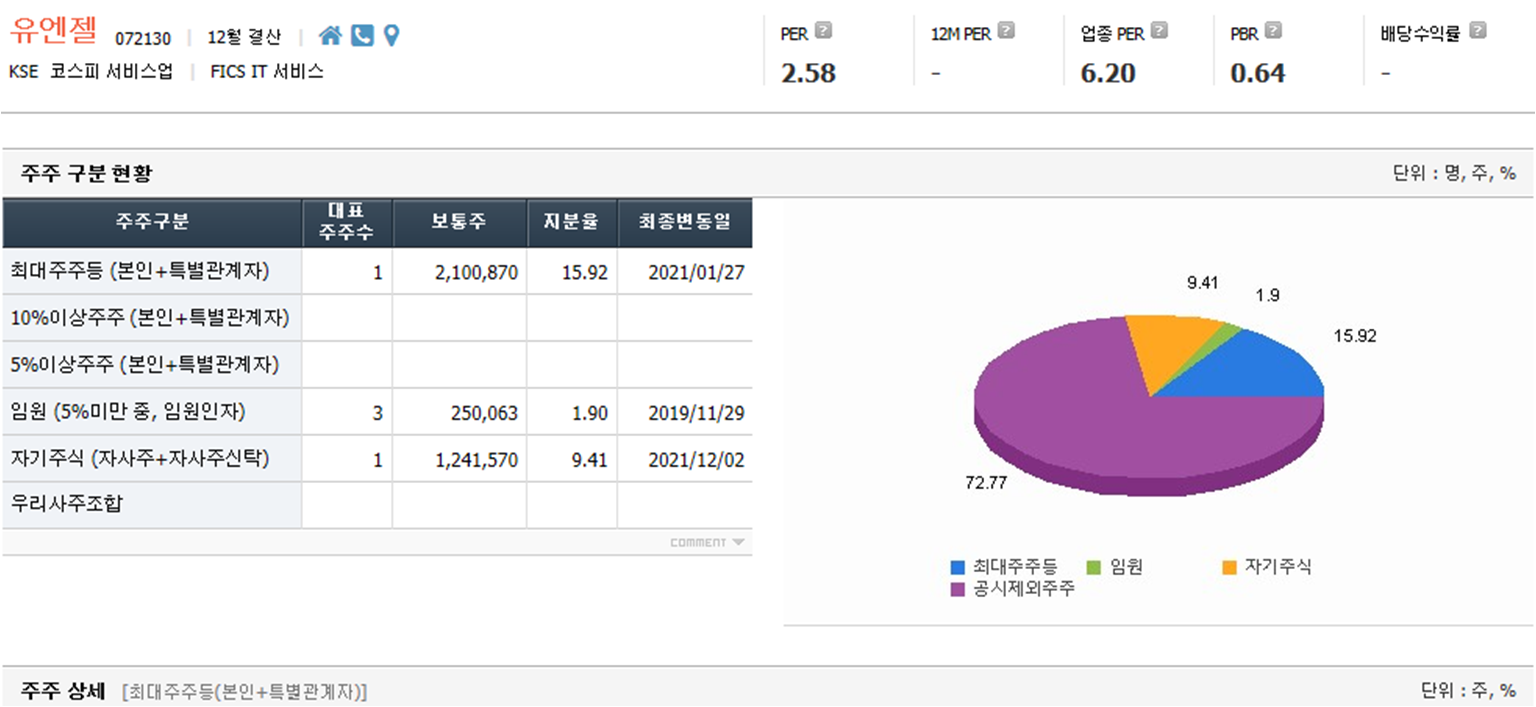Click the KSE 코스피 서비스업 label

click(91, 72)
